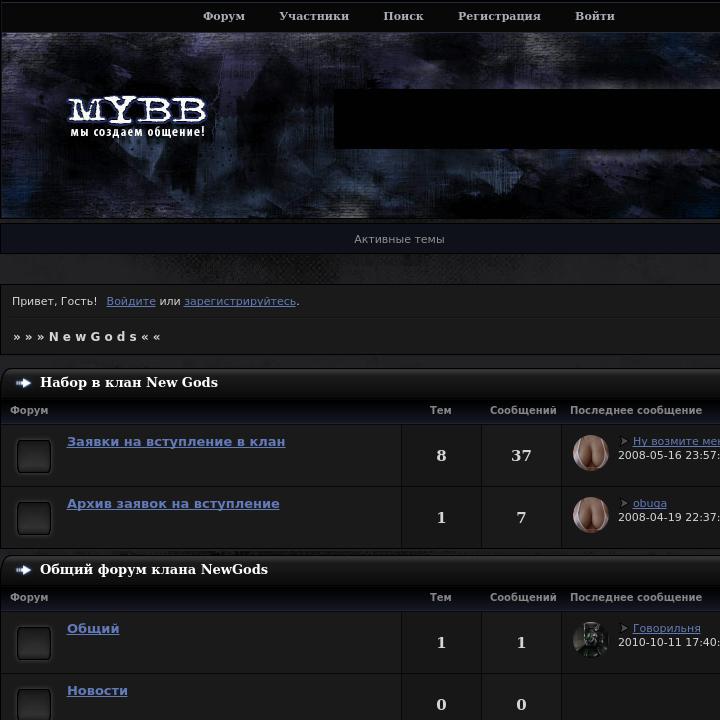
Task: Click the Набор в клан New Gods heading
Action: pos(129,382)
